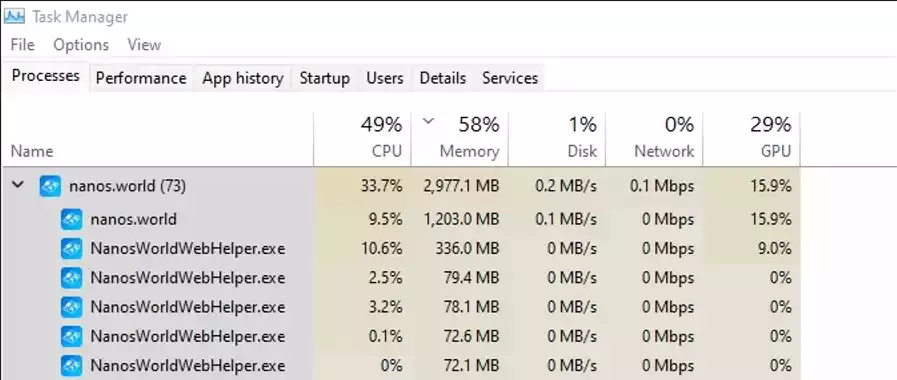Open the File menu
This screenshot has height=380, width=897.
pyautogui.click(x=23, y=45)
